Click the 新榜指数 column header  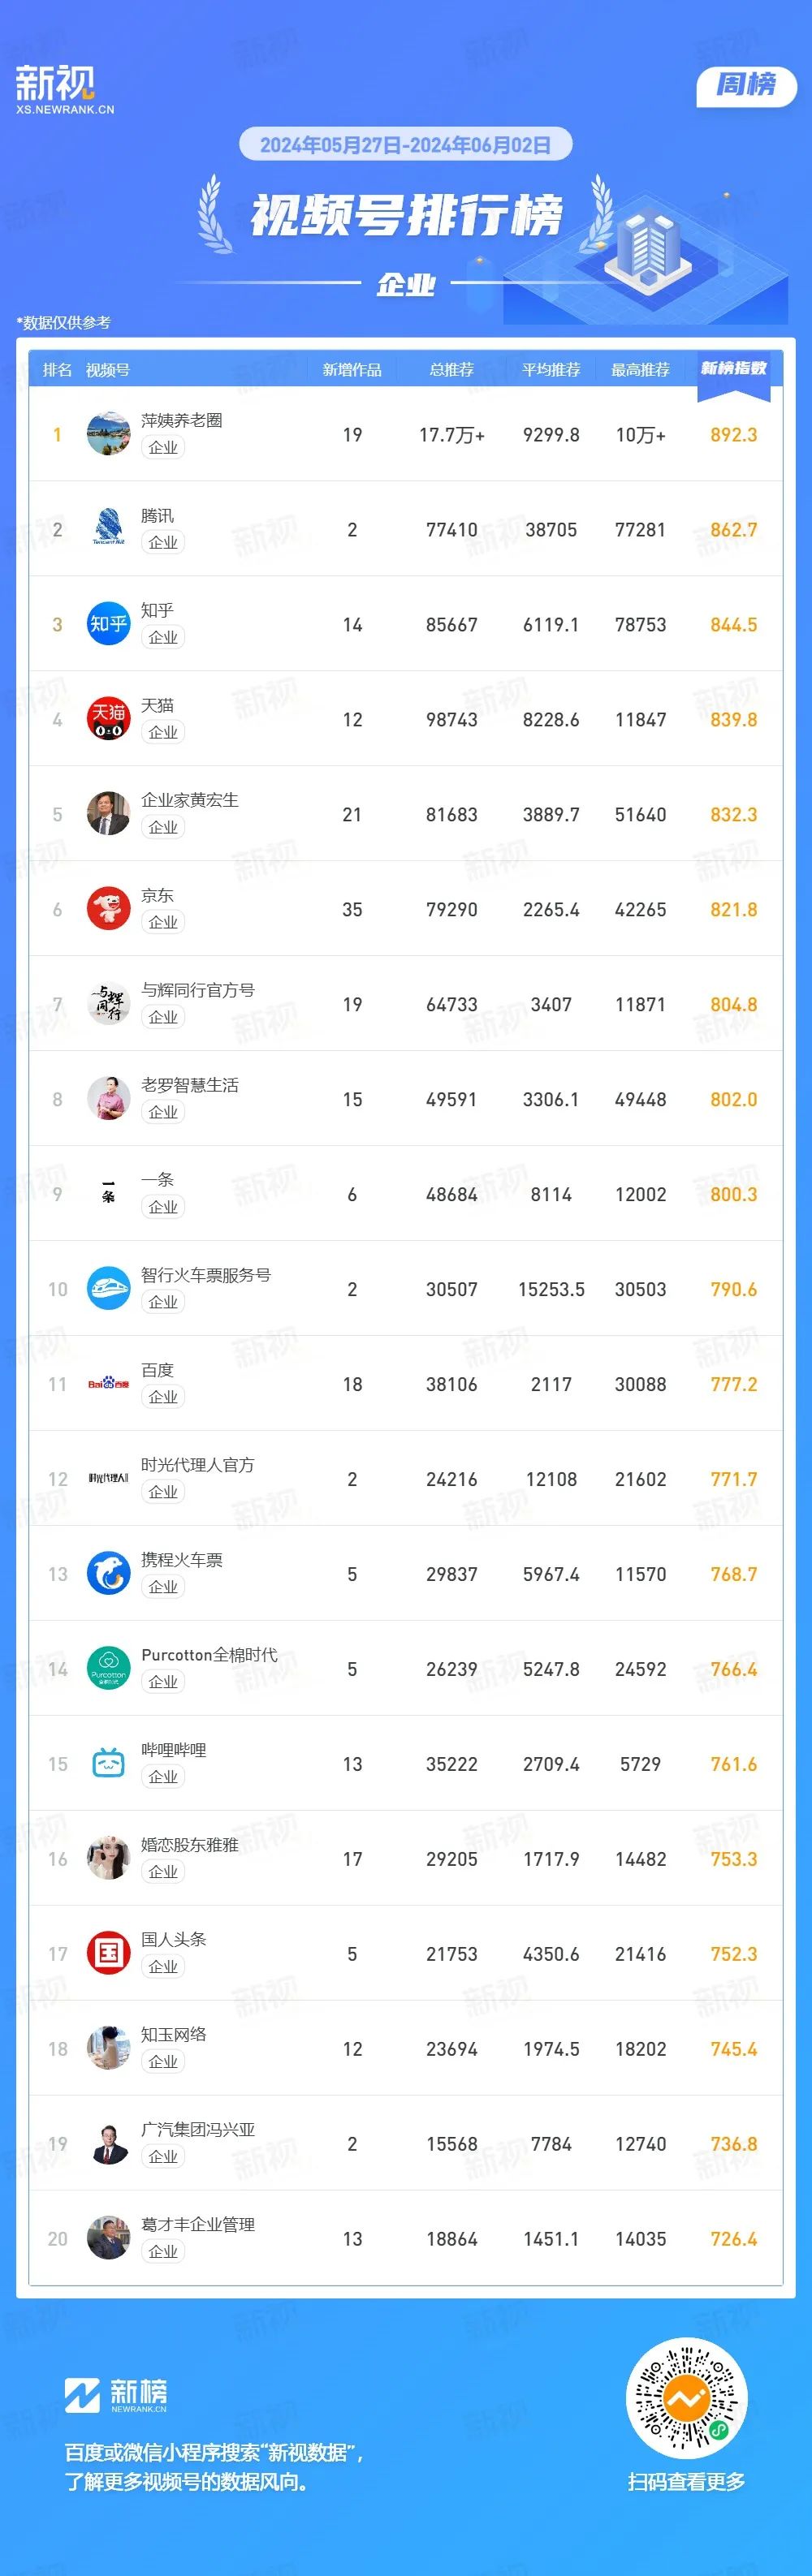(733, 369)
